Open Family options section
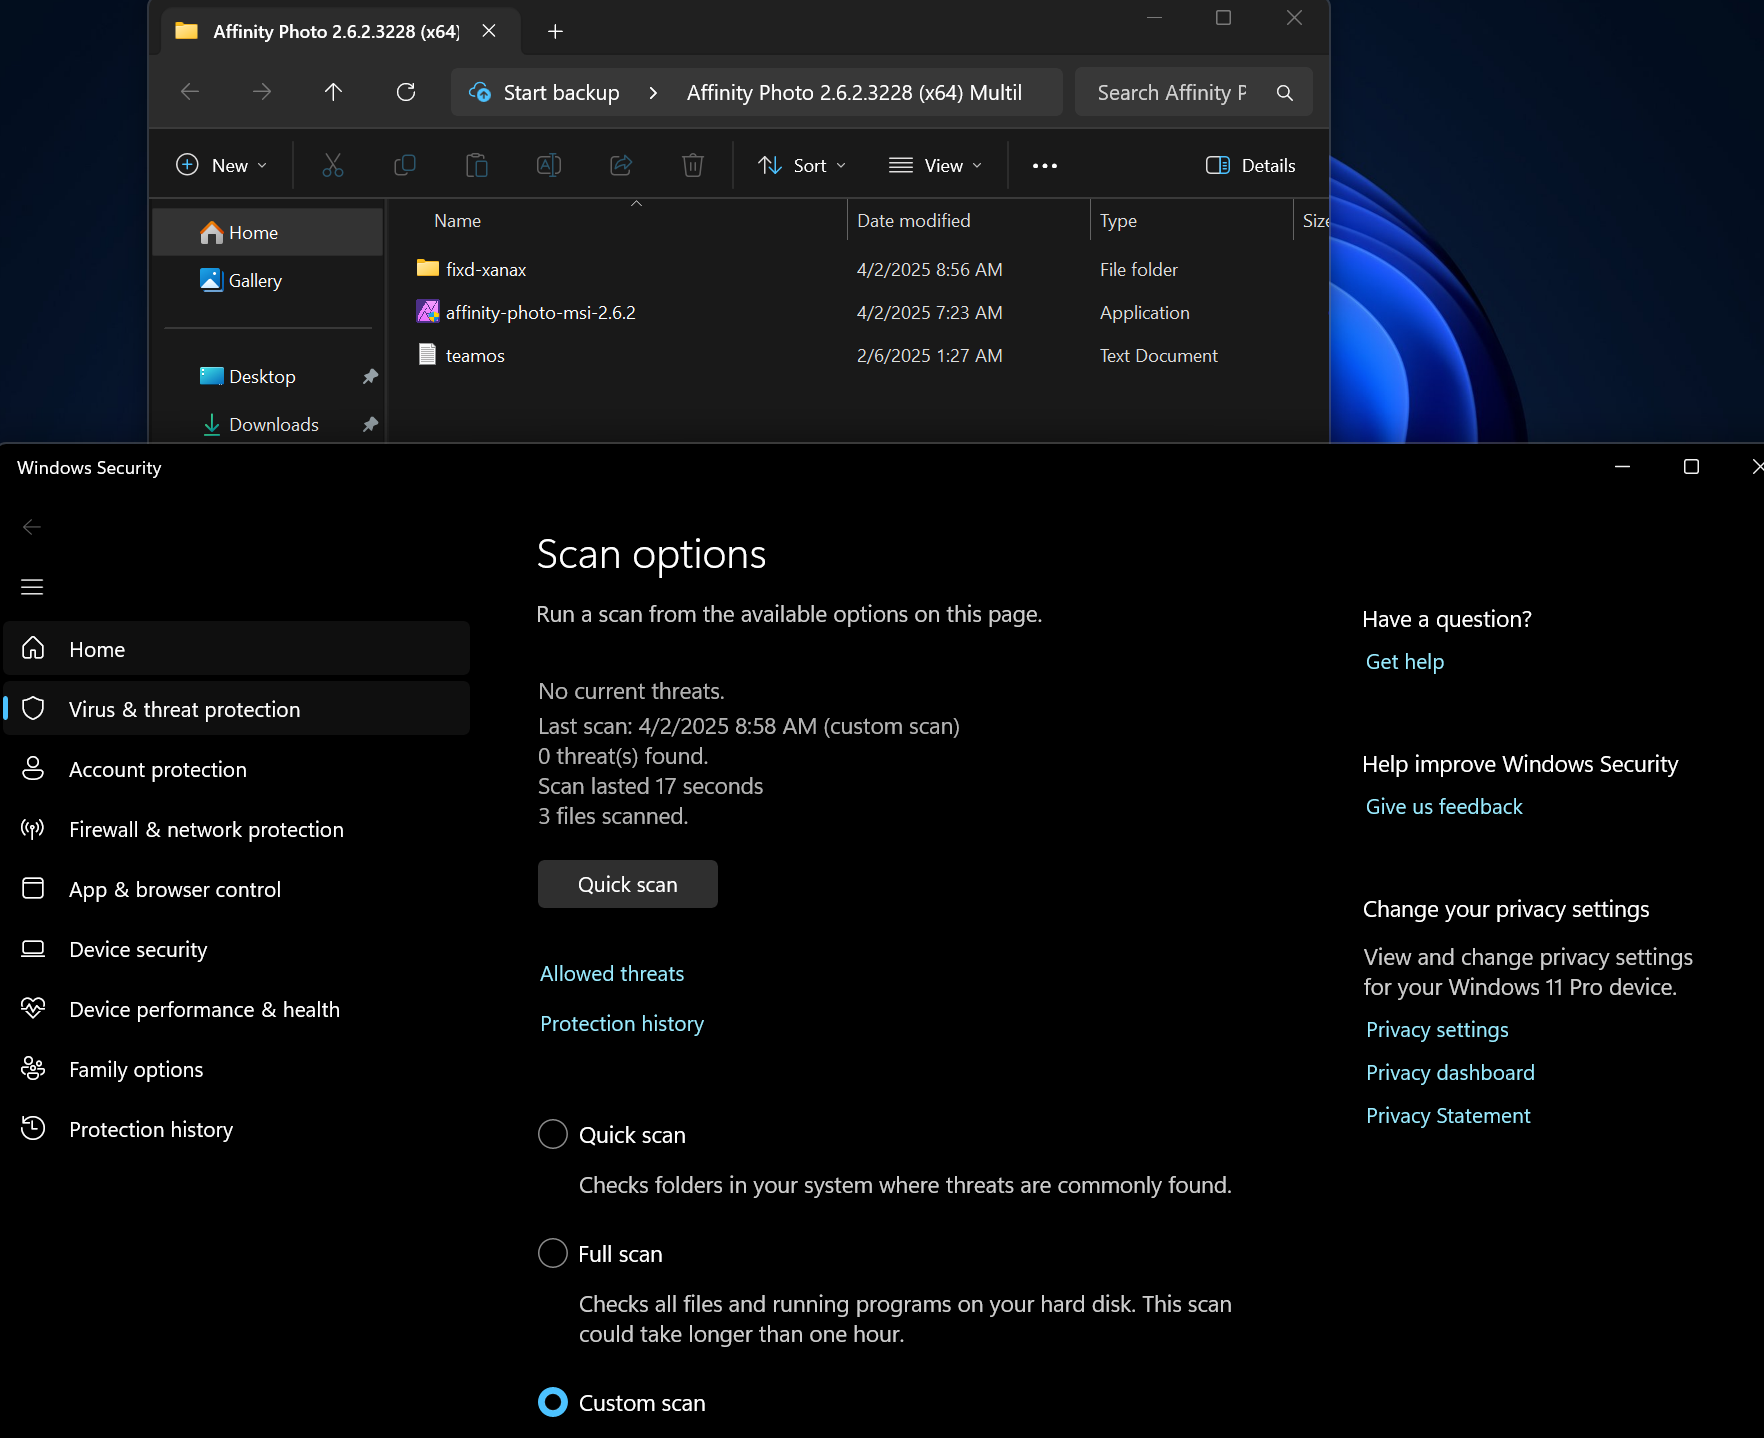Screen dimensions: 1764x1438 point(237,1069)
